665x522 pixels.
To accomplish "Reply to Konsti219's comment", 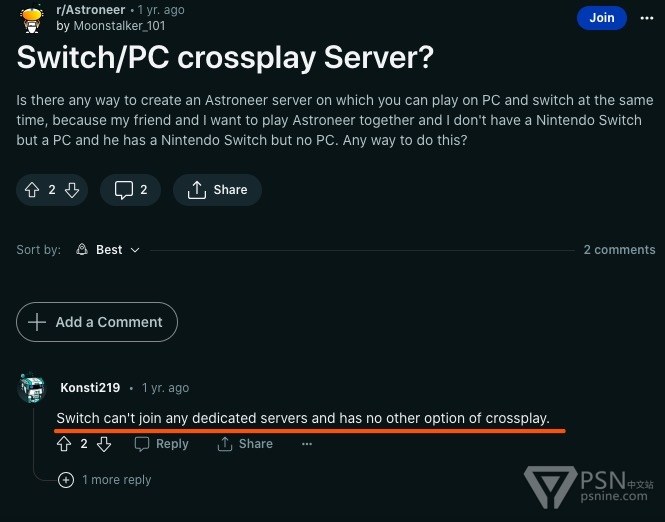I will tap(161, 444).
